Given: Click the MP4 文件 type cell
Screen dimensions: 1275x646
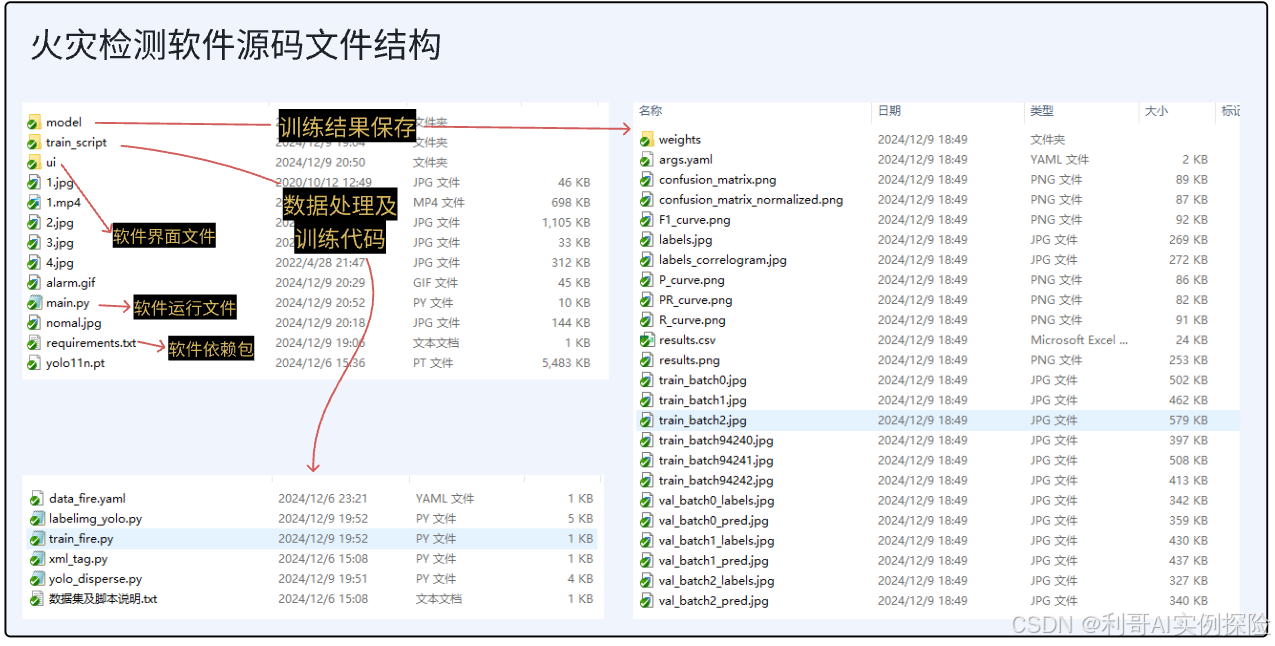Looking at the screenshot, I should 439,203.
